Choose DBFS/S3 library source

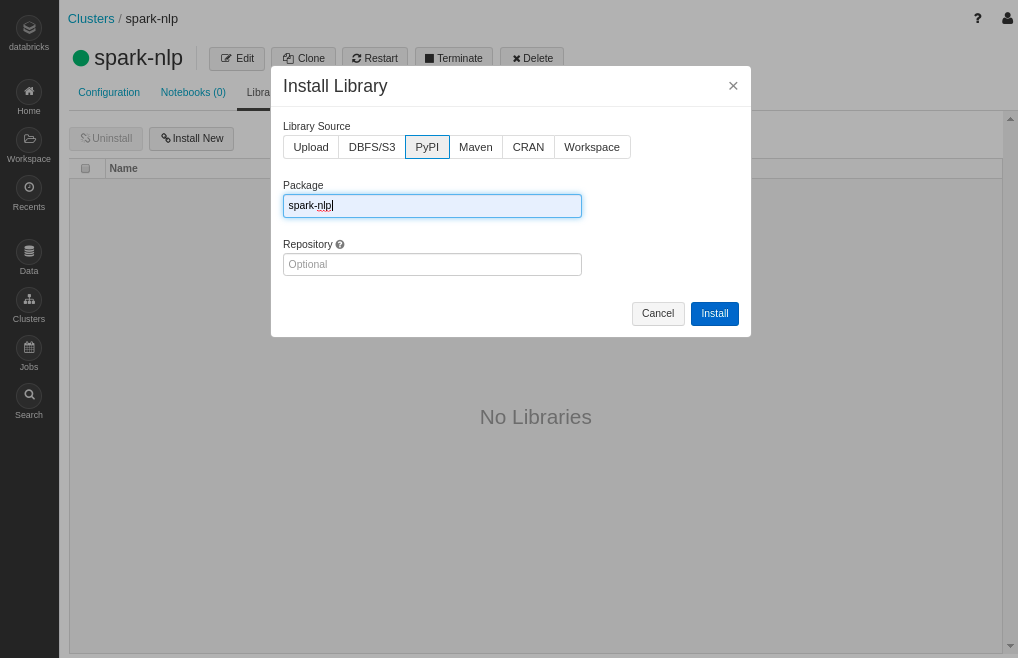click(x=372, y=147)
